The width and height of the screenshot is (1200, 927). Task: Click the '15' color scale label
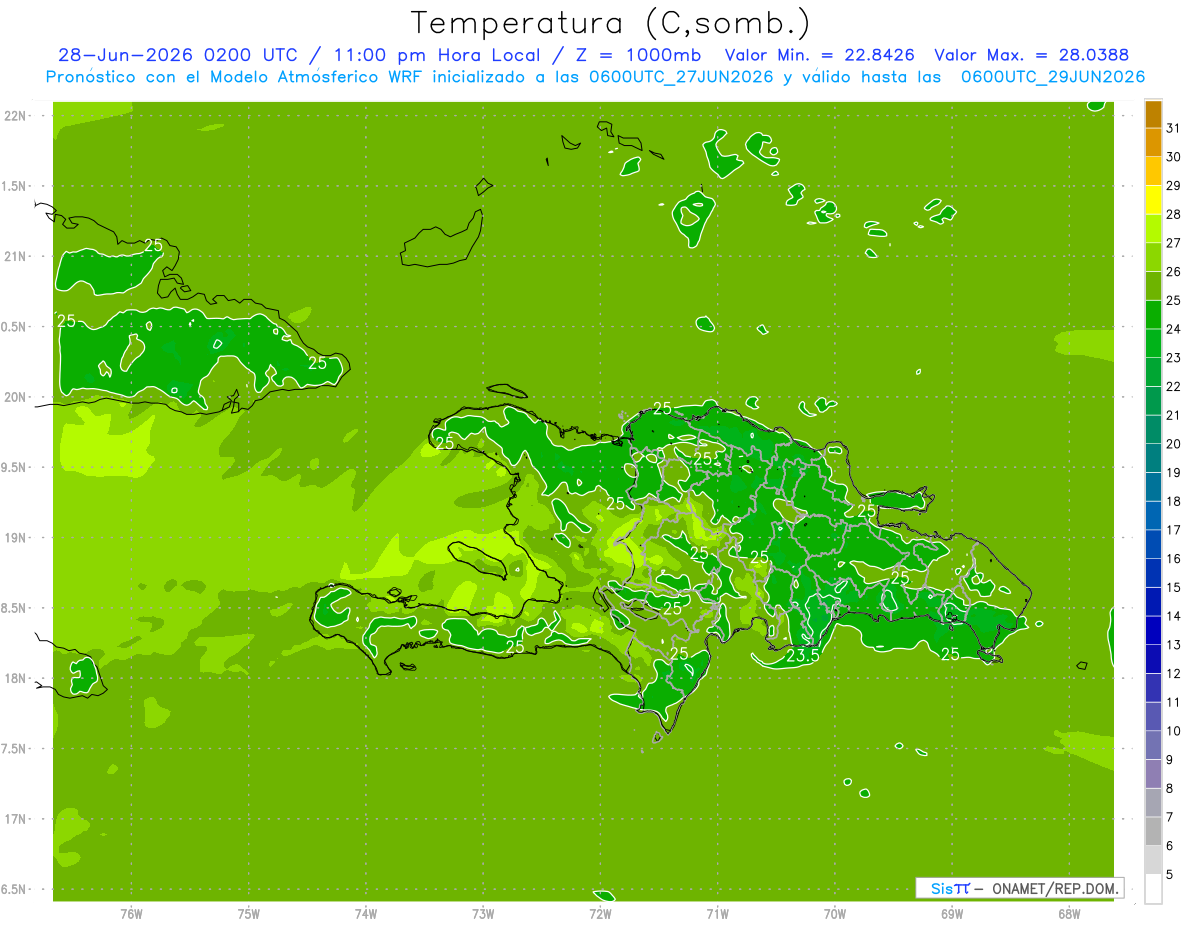point(1174,587)
